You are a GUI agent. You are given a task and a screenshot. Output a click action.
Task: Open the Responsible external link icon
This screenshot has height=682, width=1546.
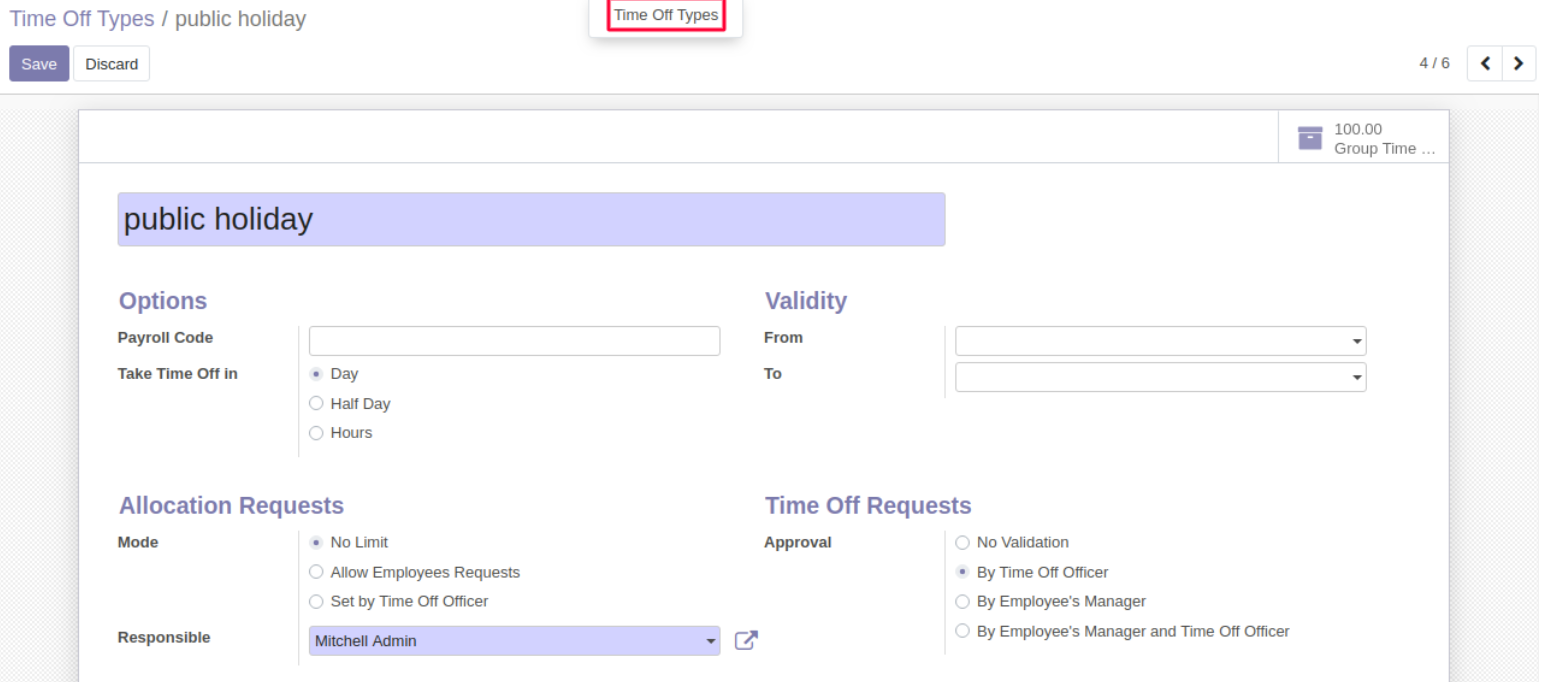[746, 641]
